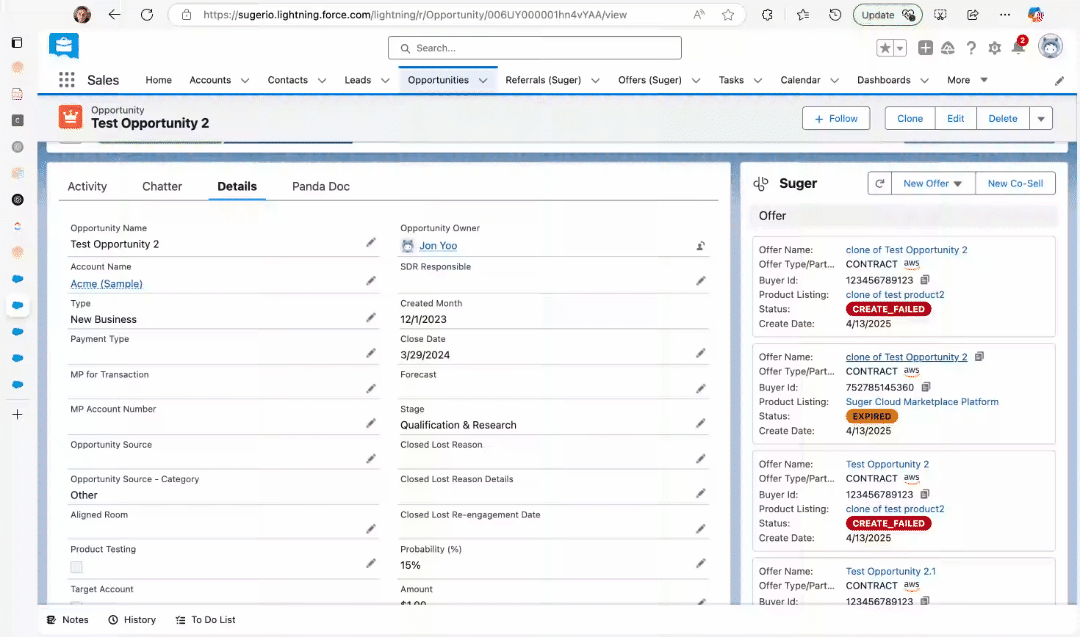
Task: Edit the Stage field pencil
Action: tap(700, 424)
